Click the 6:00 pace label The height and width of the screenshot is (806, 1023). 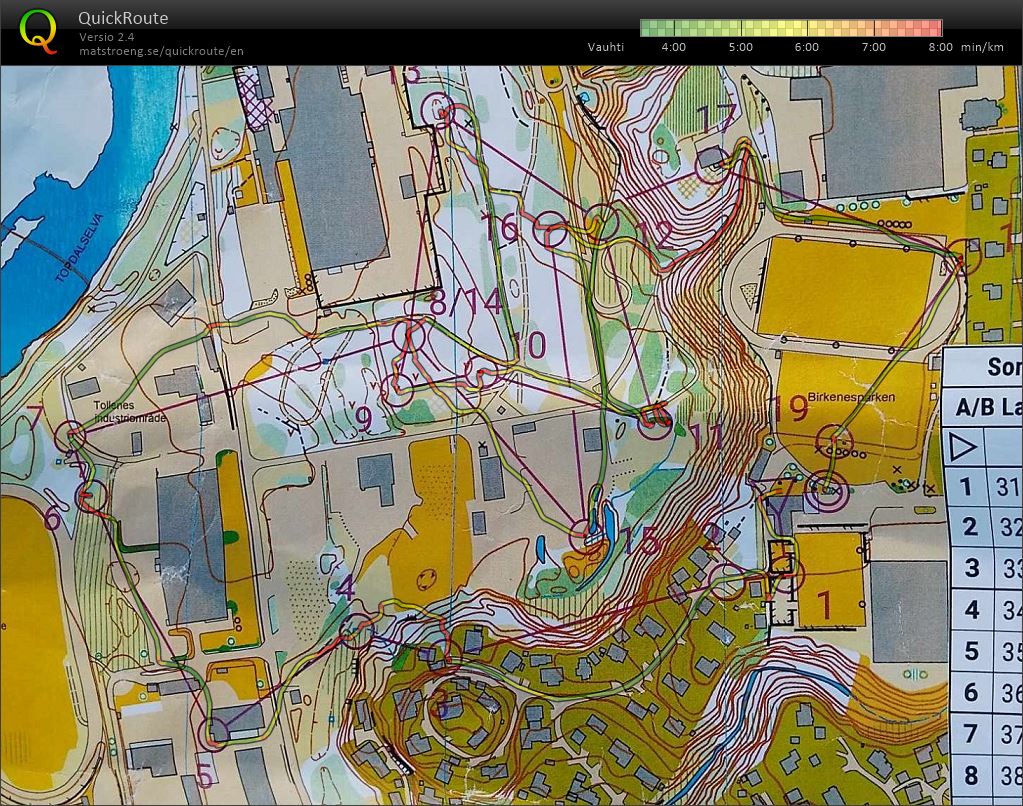[806, 47]
